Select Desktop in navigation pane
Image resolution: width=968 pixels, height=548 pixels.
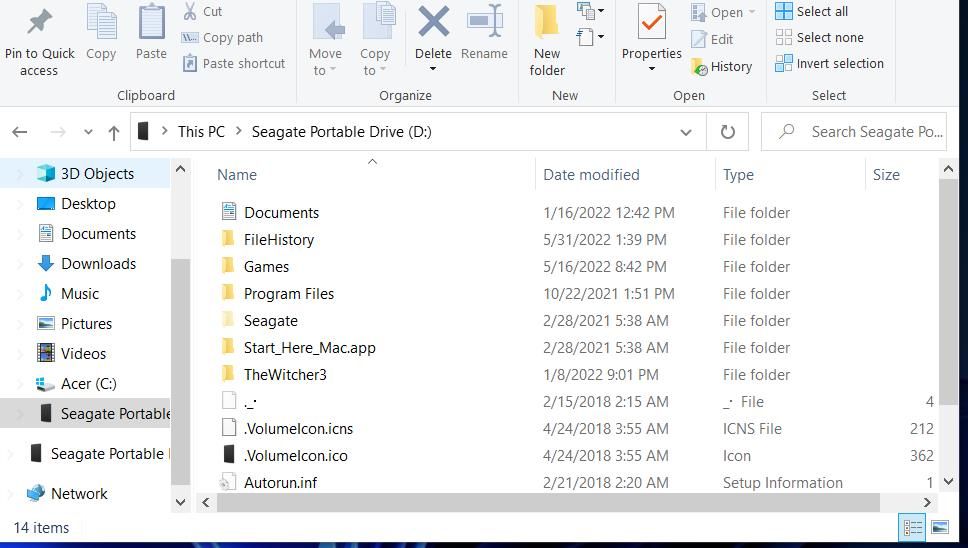(86, 204)
